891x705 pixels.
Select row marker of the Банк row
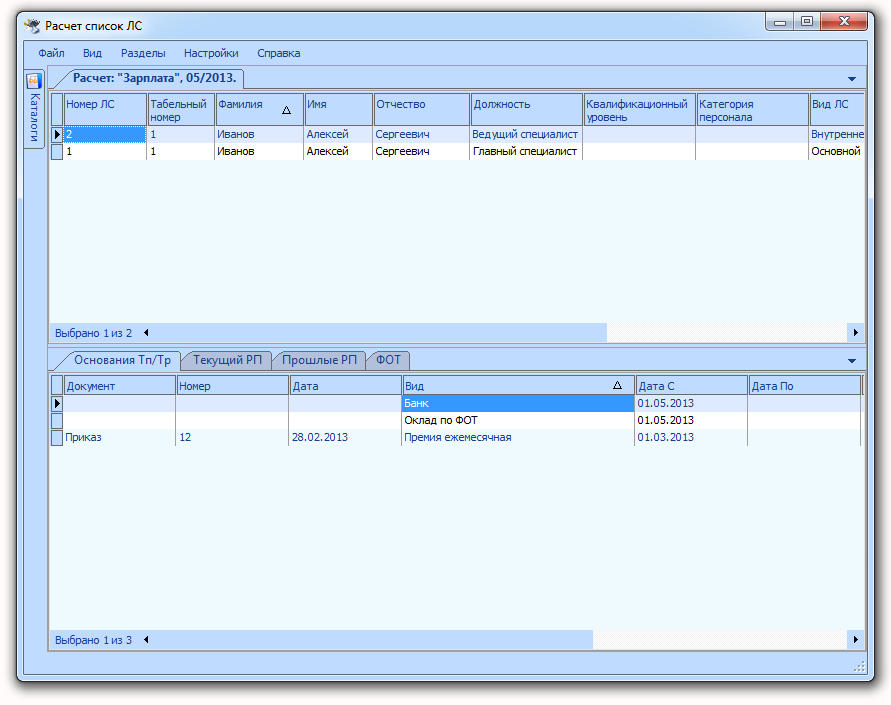[x=57, y=403]
